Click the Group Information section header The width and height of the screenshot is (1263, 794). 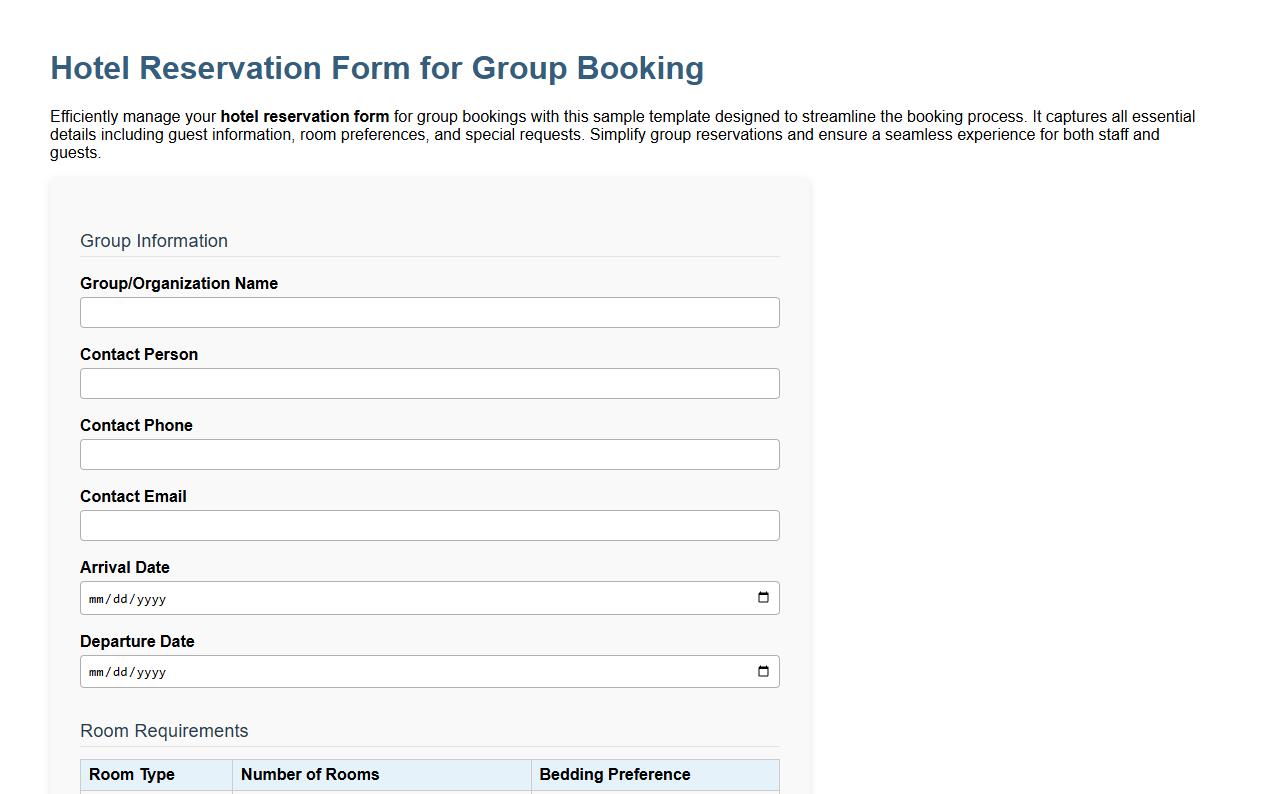(x=153, y=241)
